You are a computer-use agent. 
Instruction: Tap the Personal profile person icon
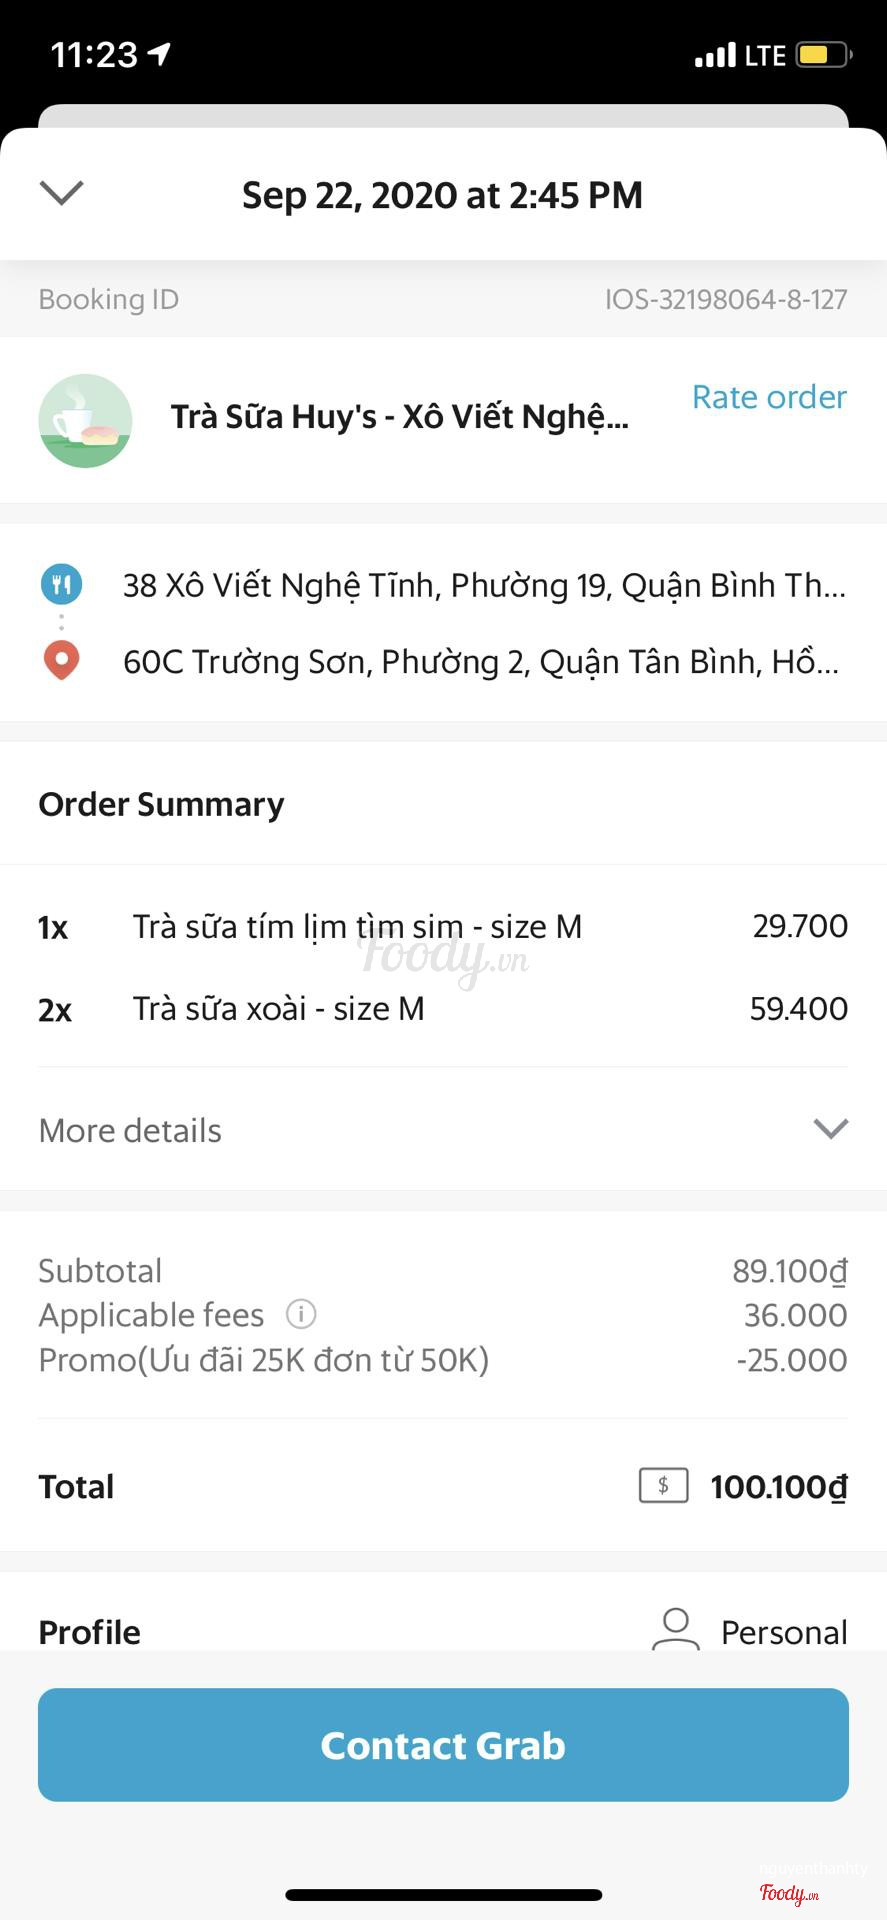point(675,1630)
